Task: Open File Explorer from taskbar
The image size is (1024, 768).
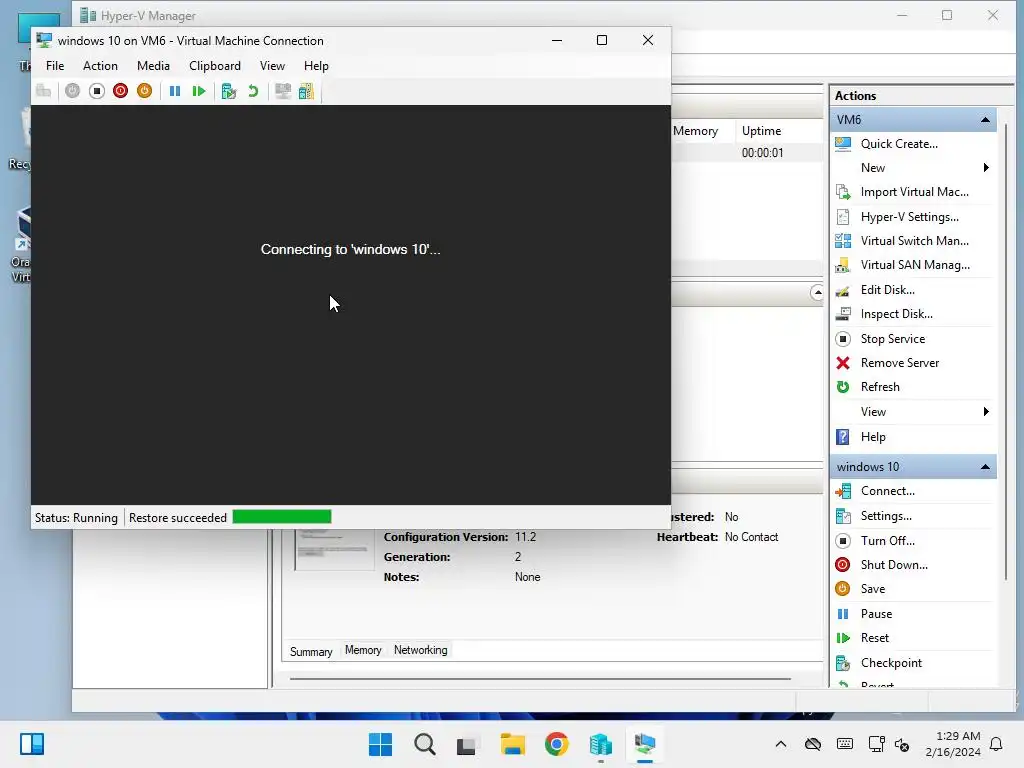Action: tap(513, 744)
